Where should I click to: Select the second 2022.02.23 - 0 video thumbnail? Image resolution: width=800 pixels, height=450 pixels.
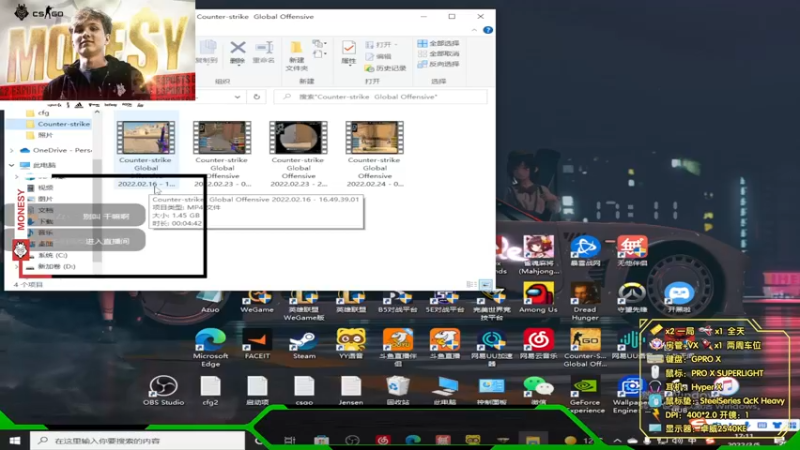point(222,137)
